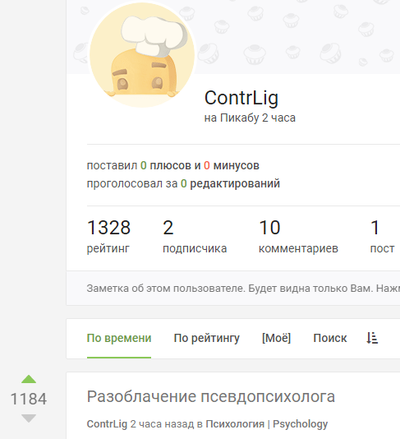
Task: View the 10 комментариев count
Action: (x=298, y=237)
